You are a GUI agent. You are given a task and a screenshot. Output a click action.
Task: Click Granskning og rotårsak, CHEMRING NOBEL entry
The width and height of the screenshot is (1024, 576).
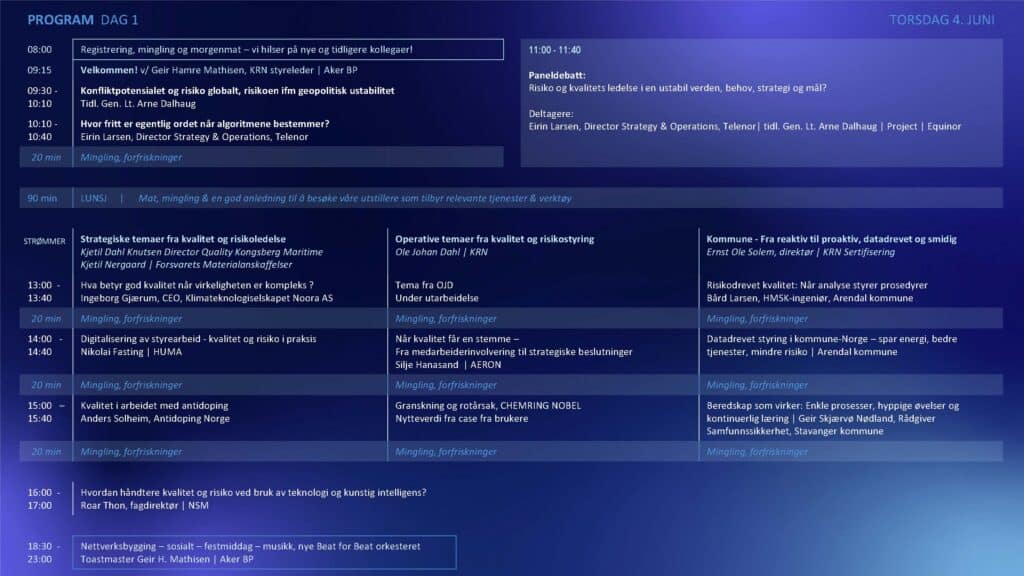tap(487, 405)
